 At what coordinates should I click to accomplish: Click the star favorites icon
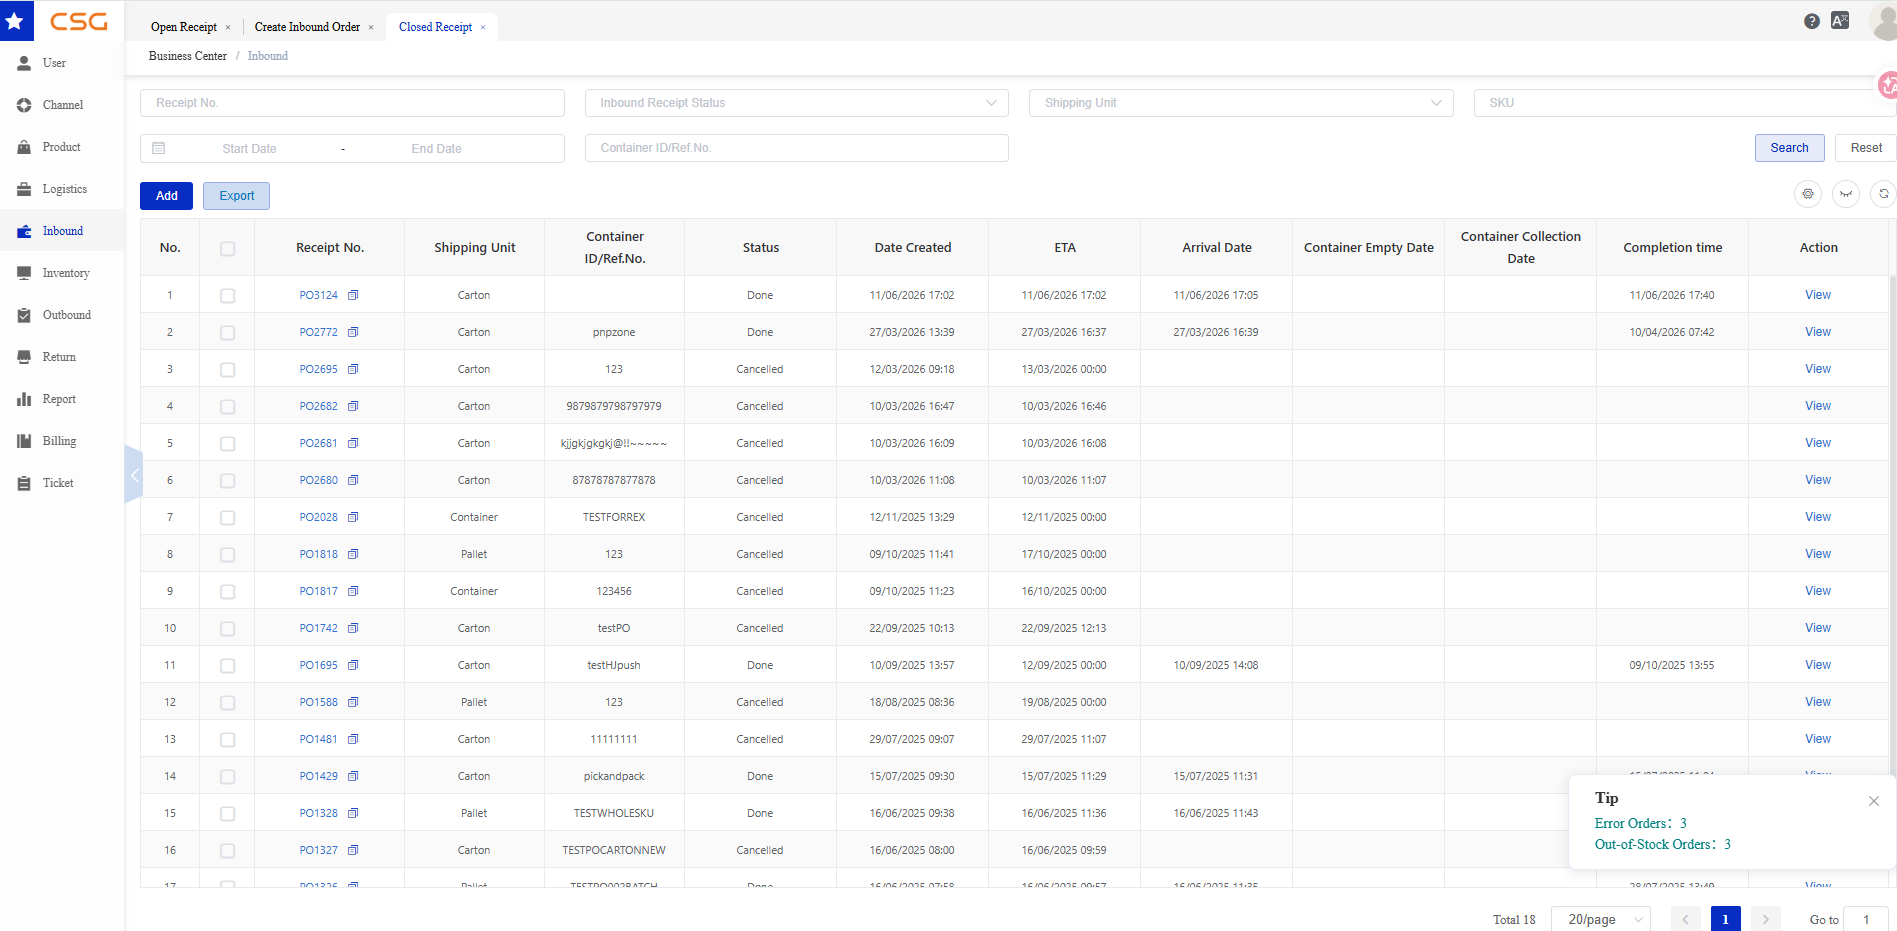15,20
